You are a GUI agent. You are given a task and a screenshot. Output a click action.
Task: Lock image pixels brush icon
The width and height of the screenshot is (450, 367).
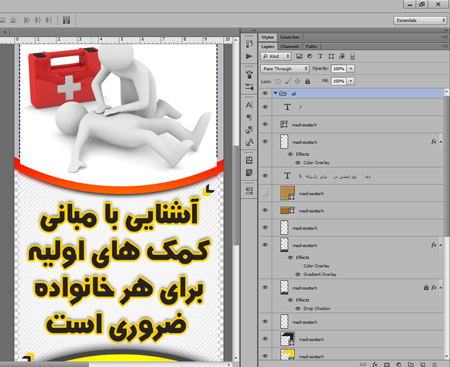pyautogui.click(x=288, y=81)
